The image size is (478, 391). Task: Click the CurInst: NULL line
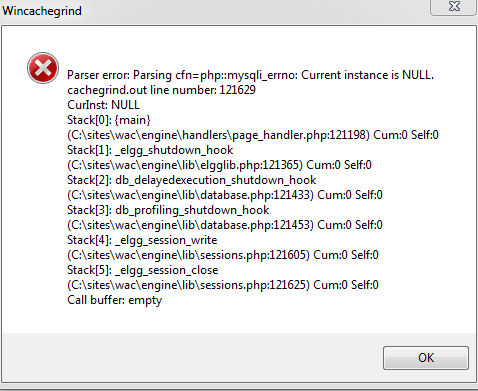tap(103, 105)
